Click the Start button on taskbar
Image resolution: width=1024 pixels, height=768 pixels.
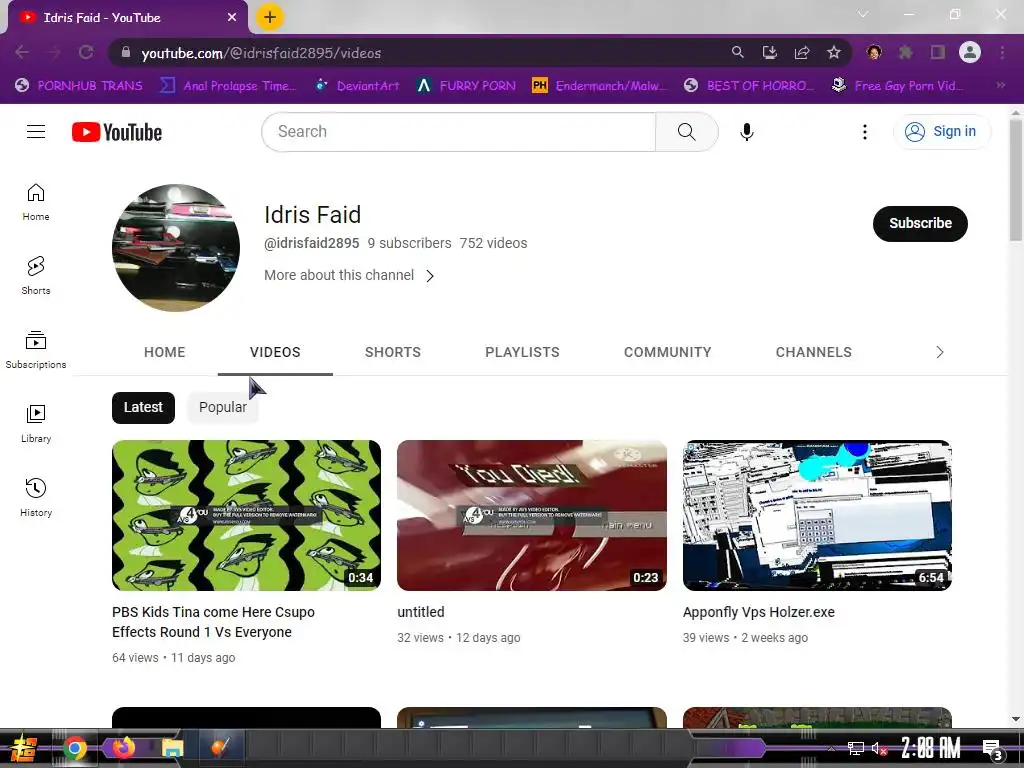tap(24, 748)
